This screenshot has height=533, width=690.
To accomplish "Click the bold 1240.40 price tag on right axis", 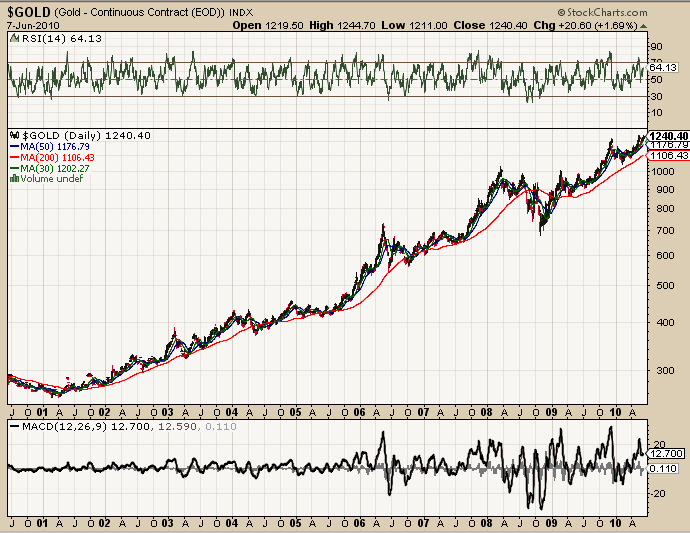I will point(668,136).
